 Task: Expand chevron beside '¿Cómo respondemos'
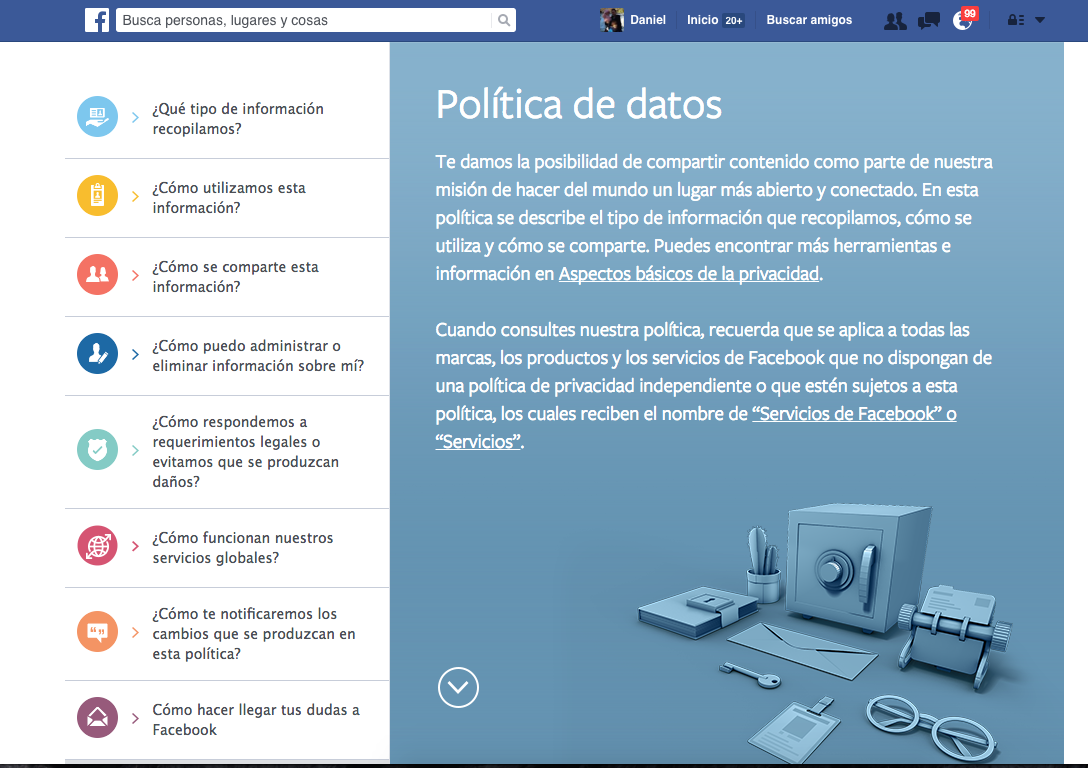point(135,450)
